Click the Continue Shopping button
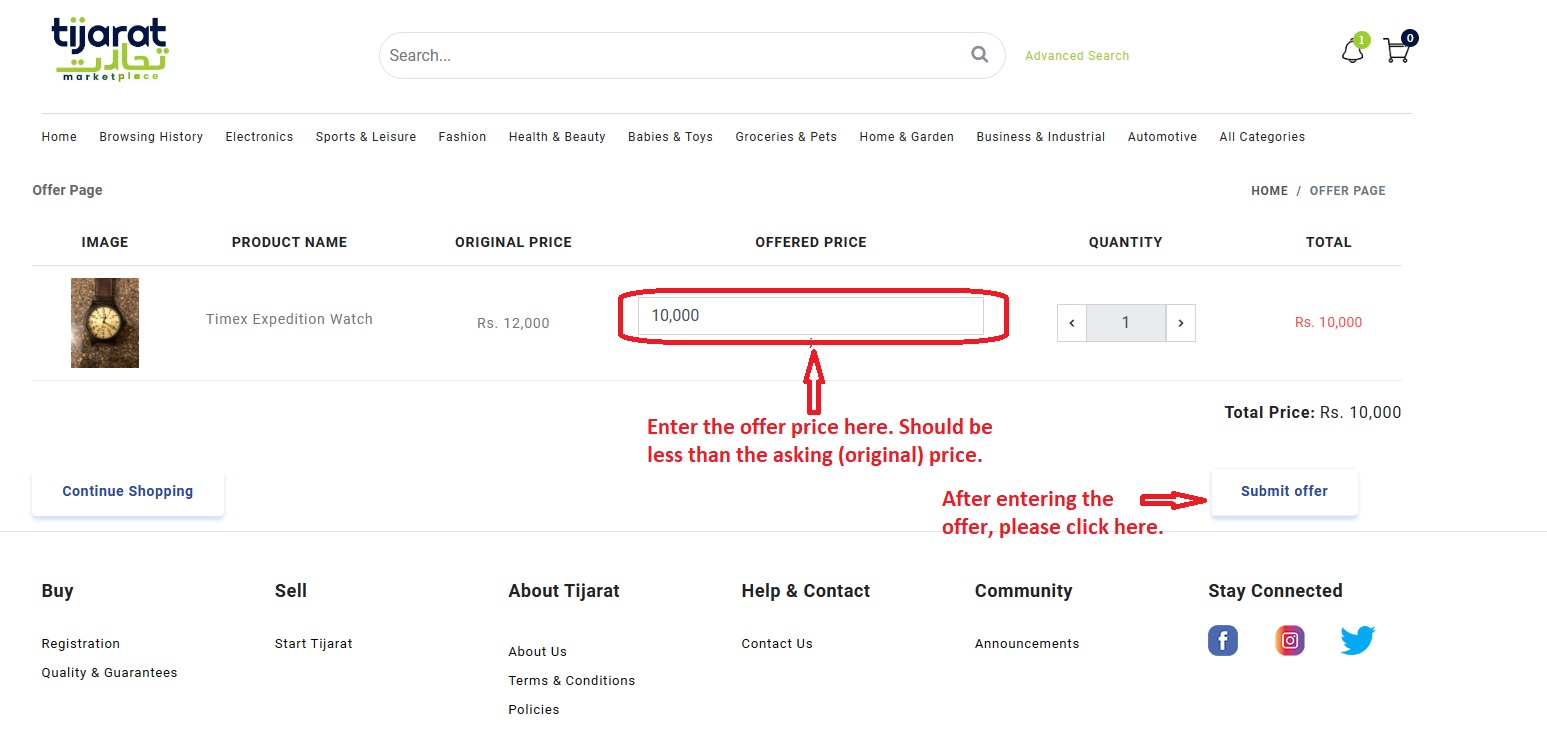This screenshot has height=742, width=1547. click(128, 492)
